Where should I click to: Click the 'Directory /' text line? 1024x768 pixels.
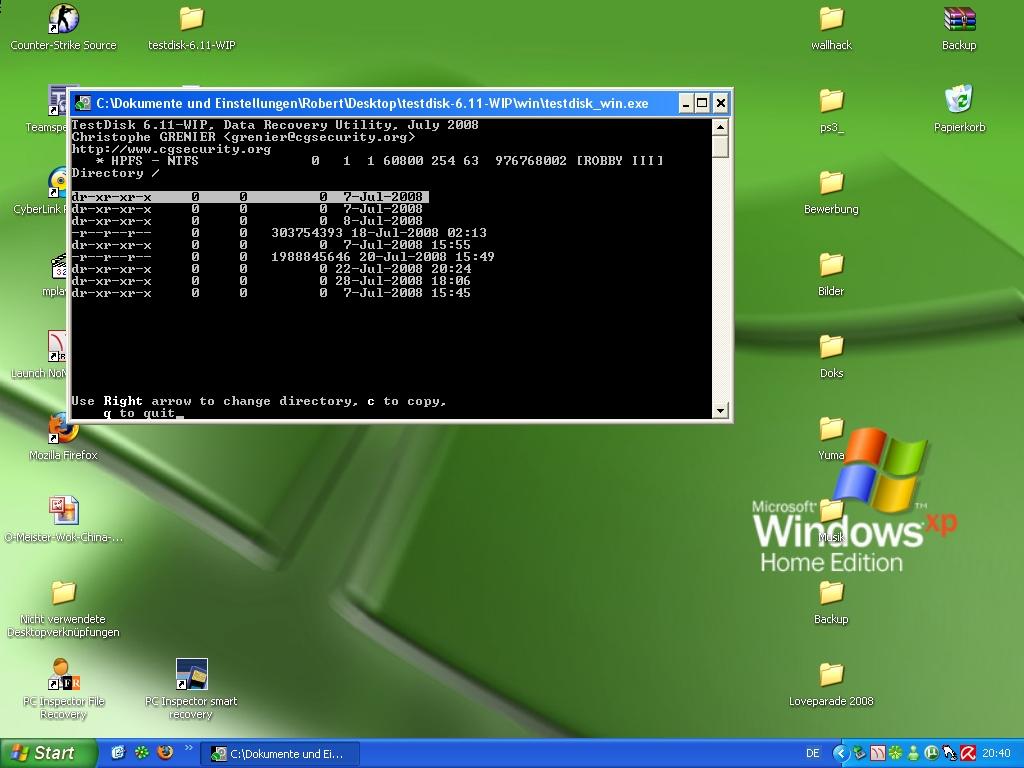(x=115, y=173)
